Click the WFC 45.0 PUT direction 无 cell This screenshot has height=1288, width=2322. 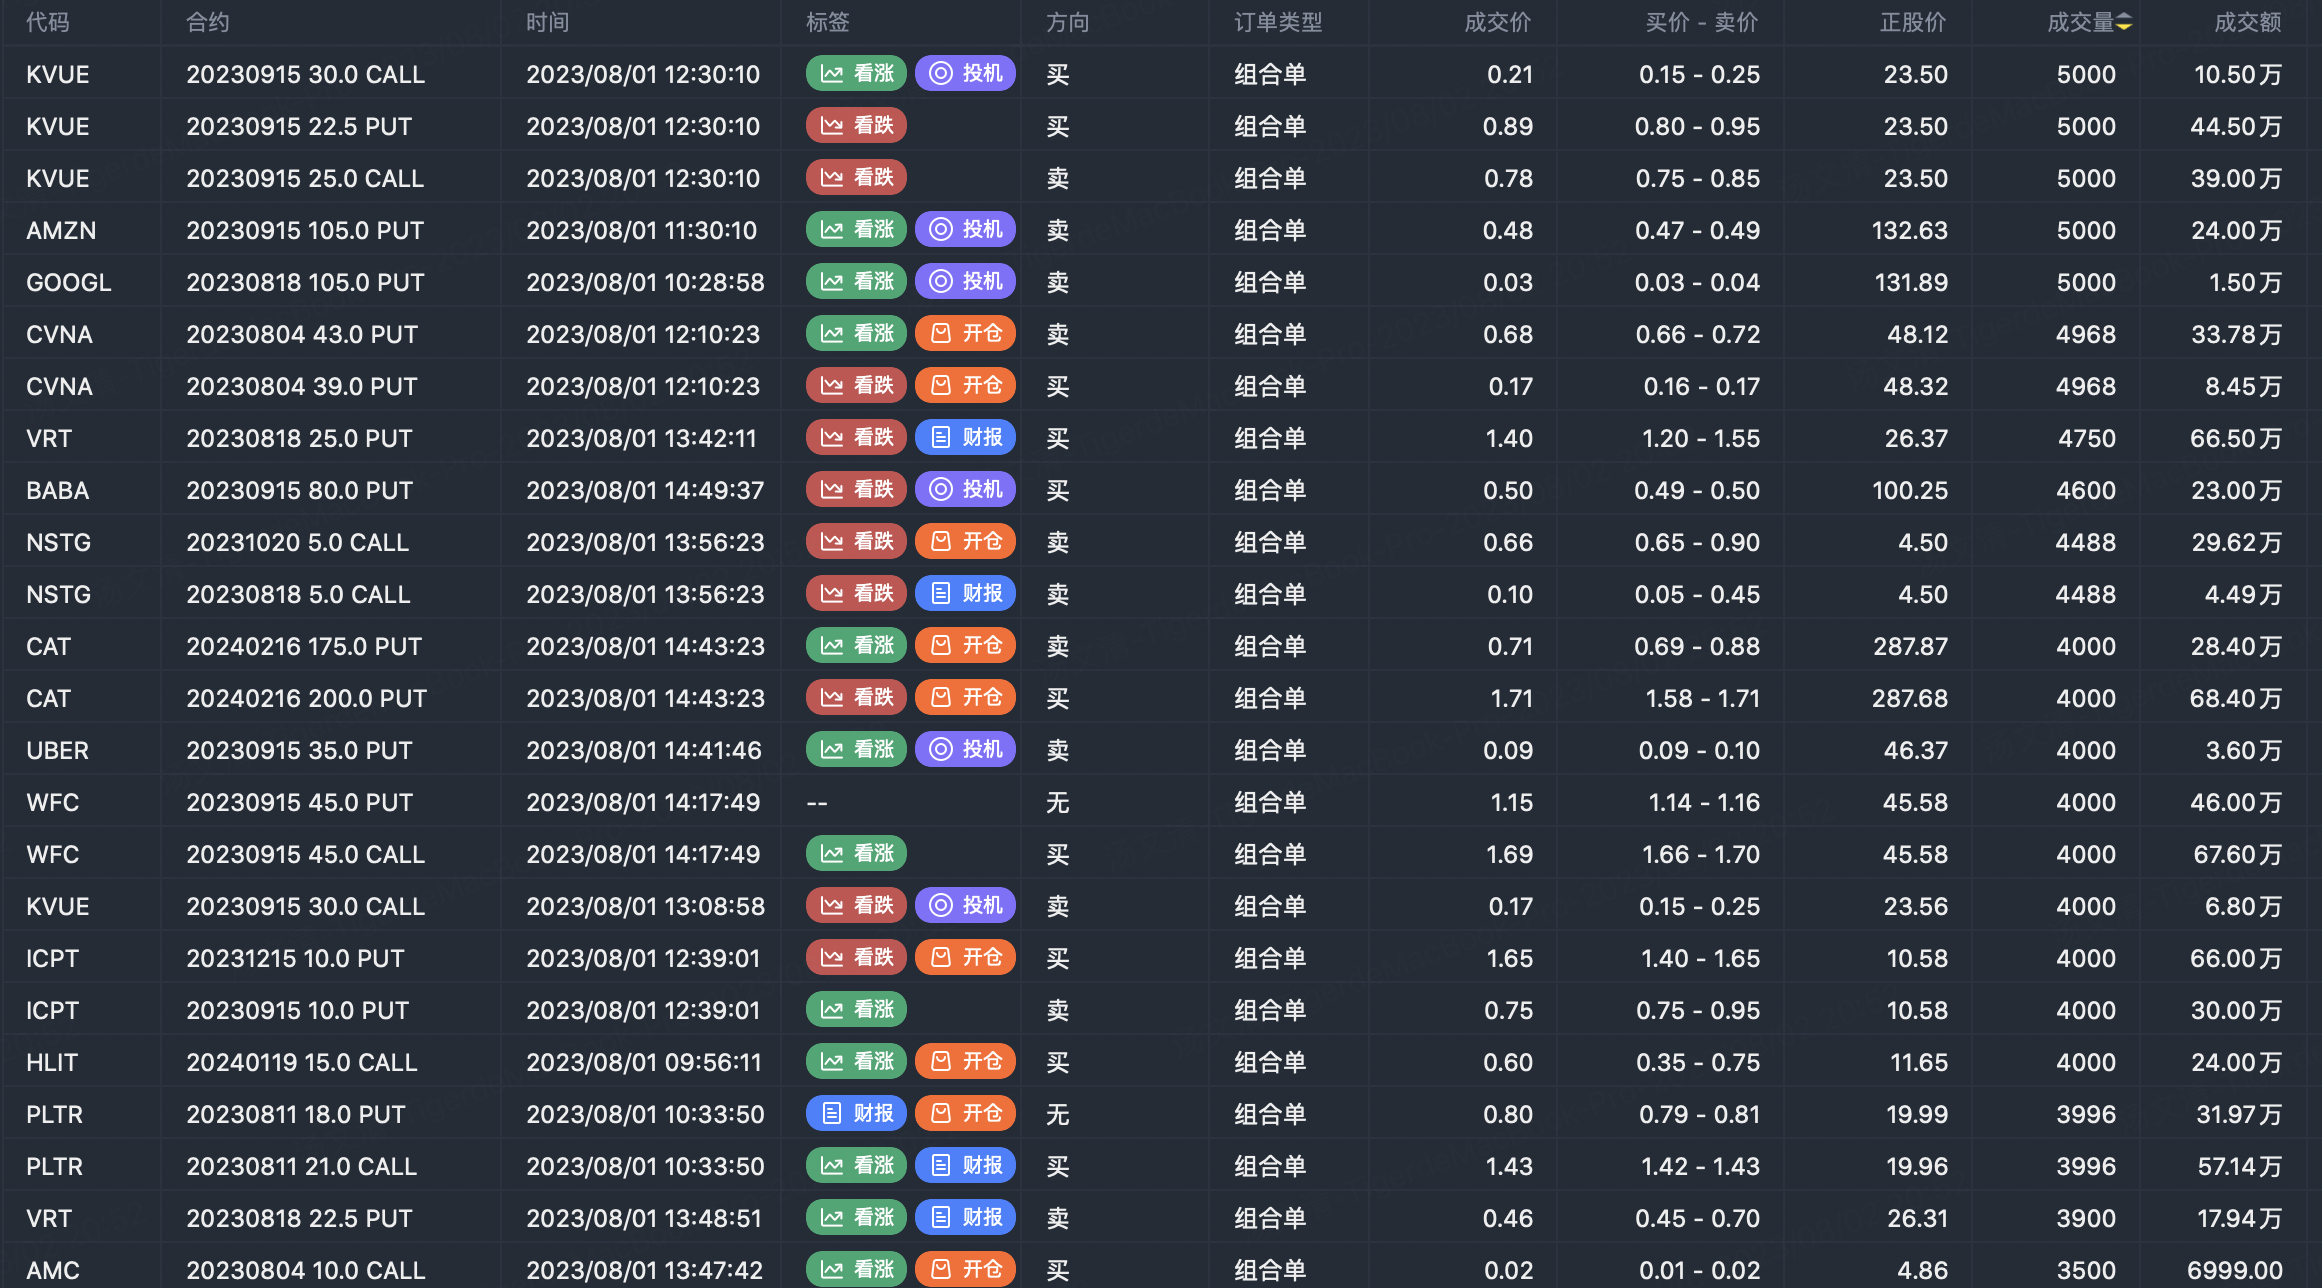point(1058,802)
